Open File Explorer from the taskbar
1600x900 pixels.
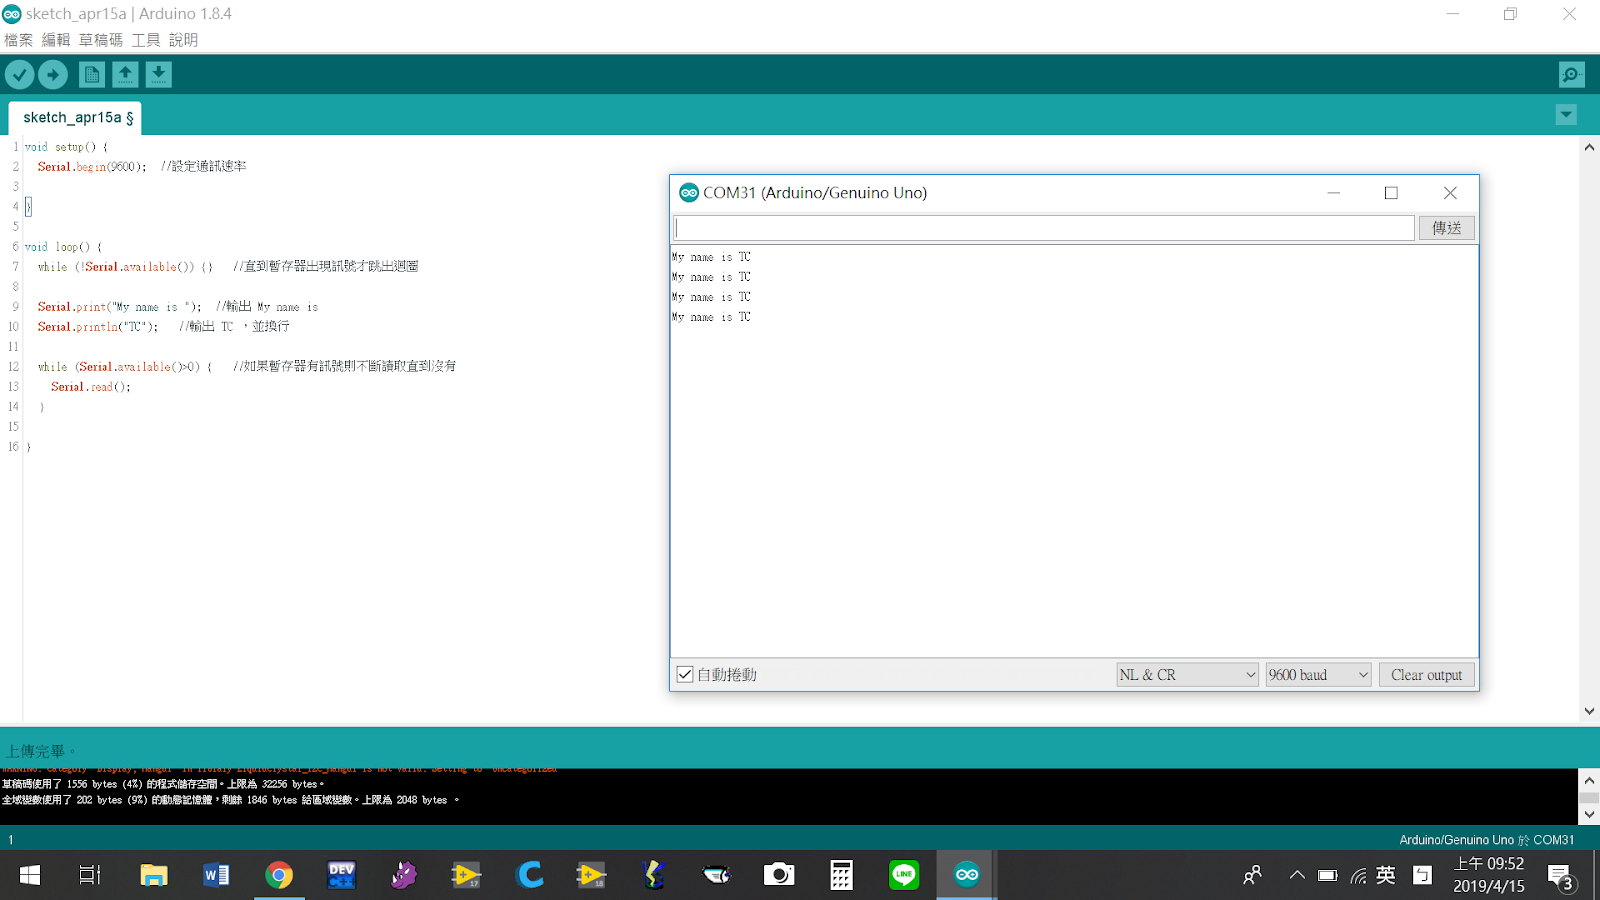(154, 875)
